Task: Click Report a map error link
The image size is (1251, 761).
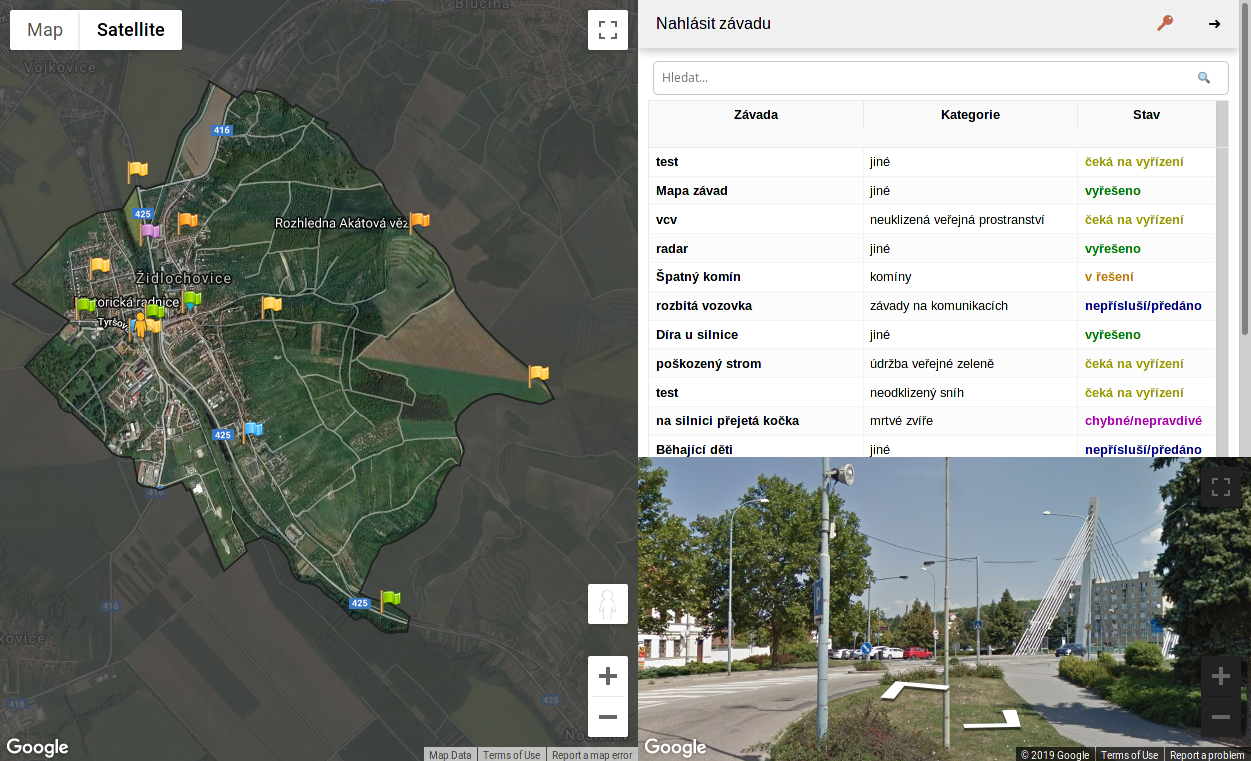Action: [592, 755]
